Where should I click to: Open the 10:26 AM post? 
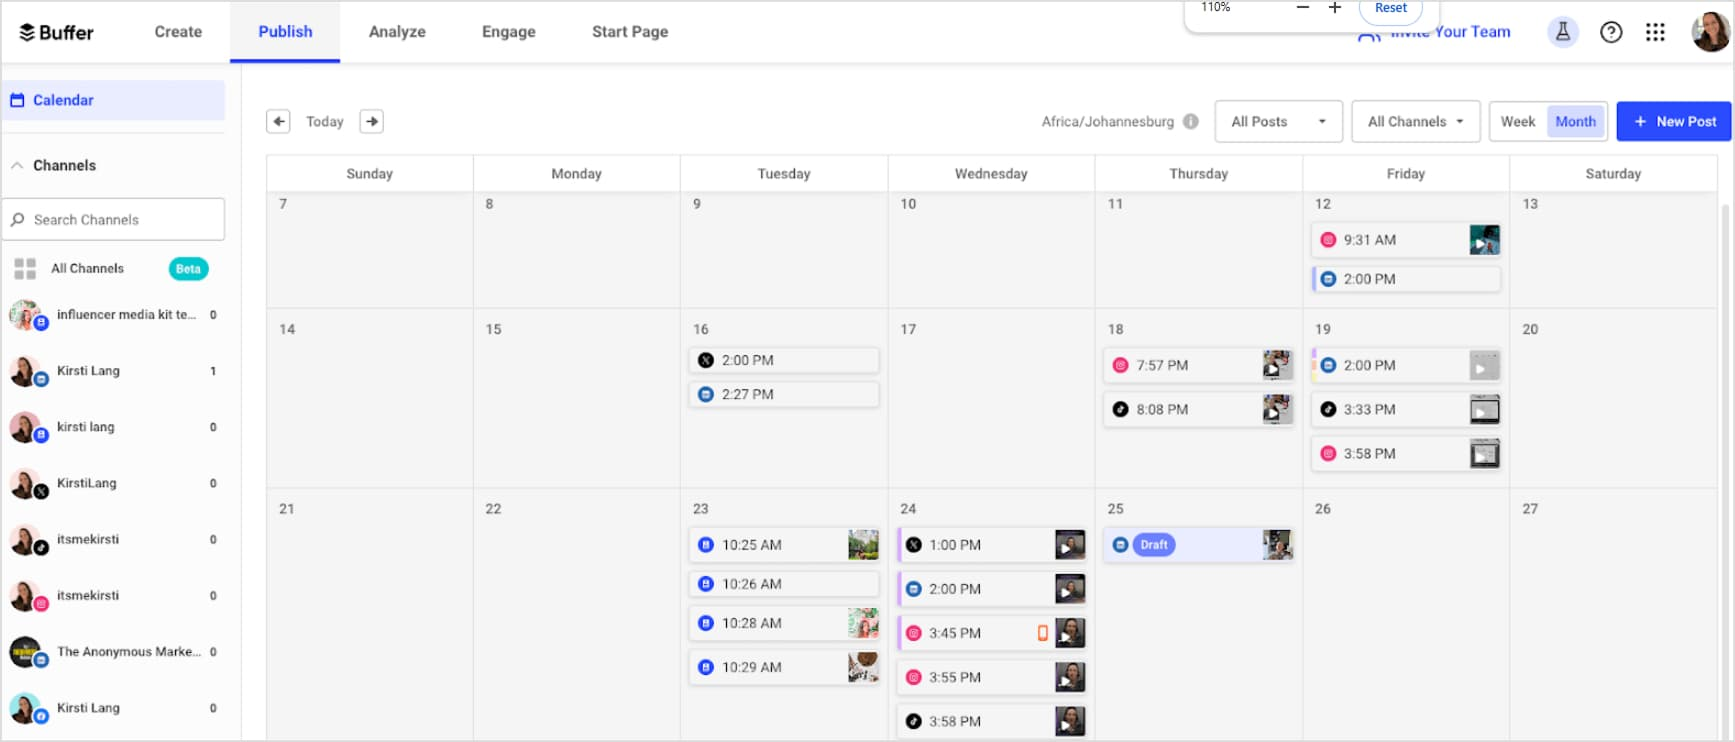point(784,584)
